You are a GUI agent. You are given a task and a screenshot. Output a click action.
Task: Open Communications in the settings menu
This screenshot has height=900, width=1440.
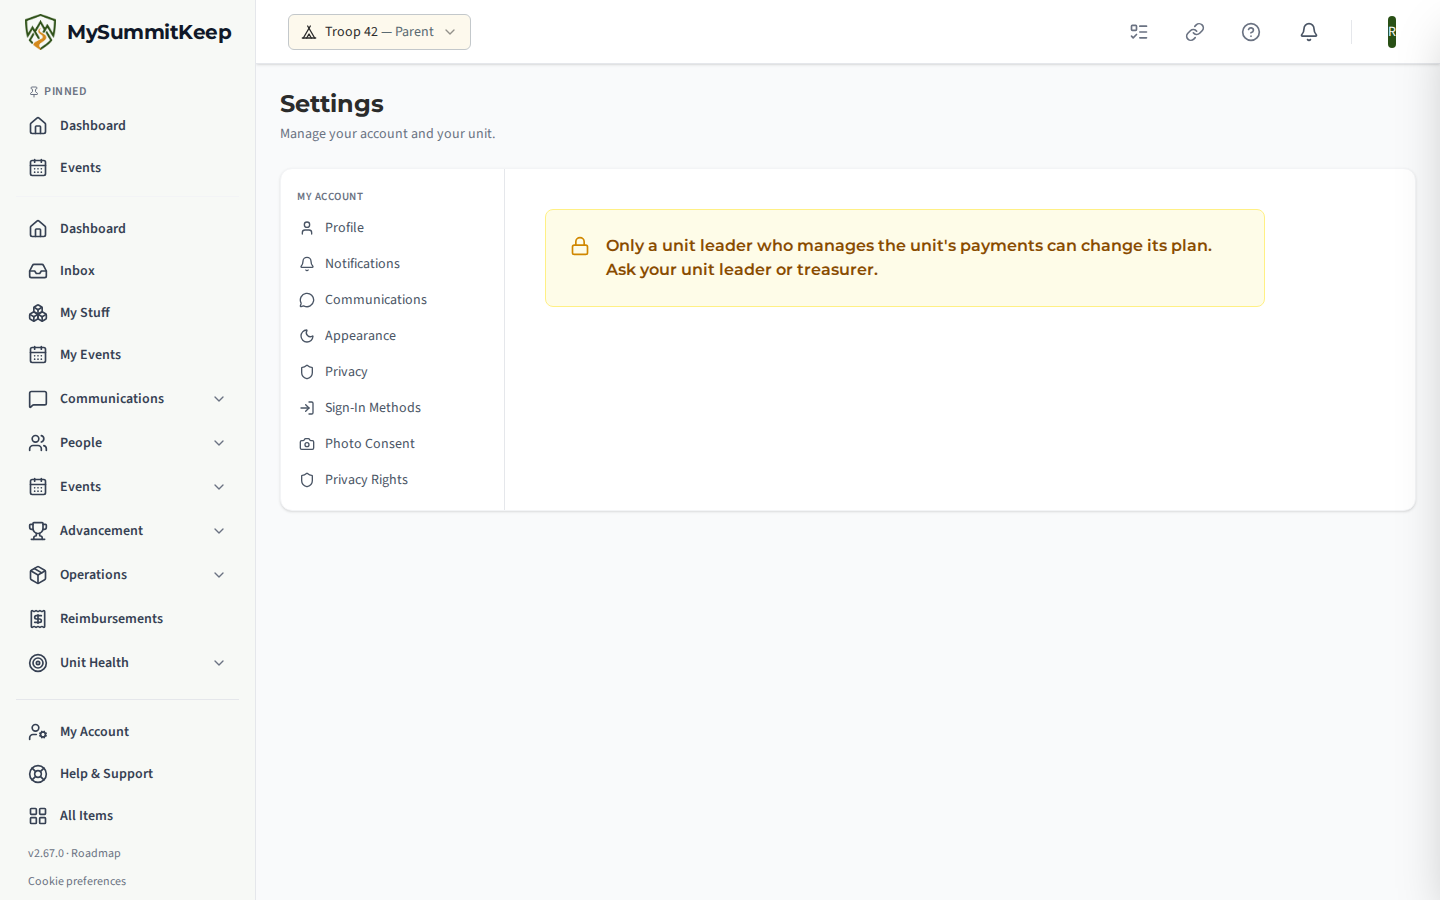[x=392, y=300]
